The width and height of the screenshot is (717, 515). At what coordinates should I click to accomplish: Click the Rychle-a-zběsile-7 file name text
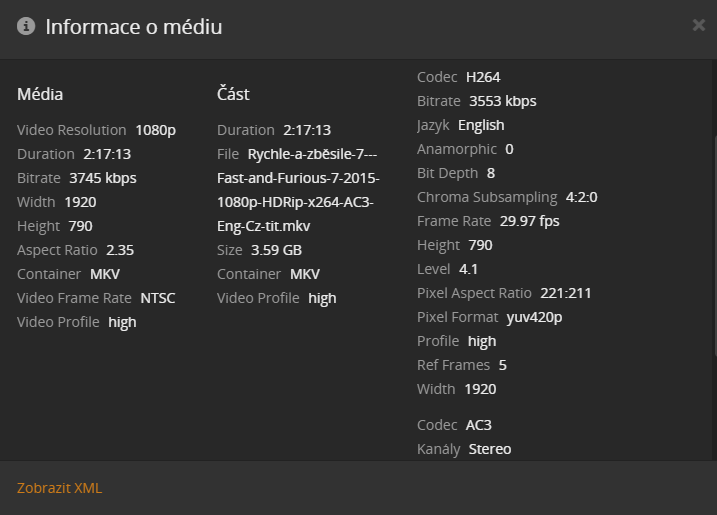(x=298, y=190)
